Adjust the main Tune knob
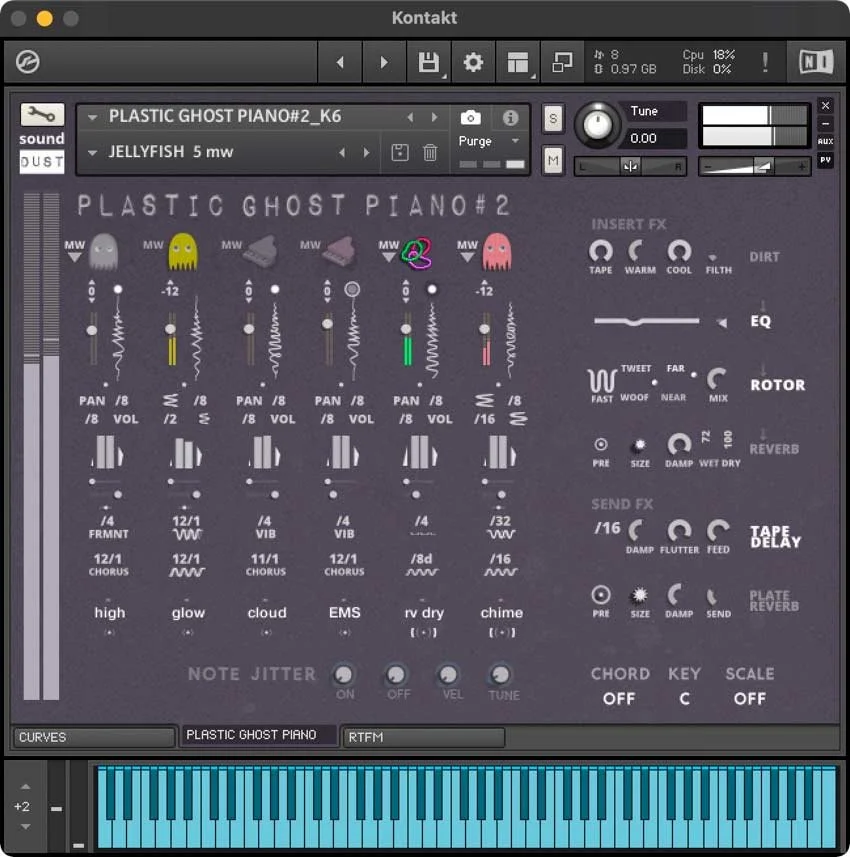850x857 pixels. 597,125
